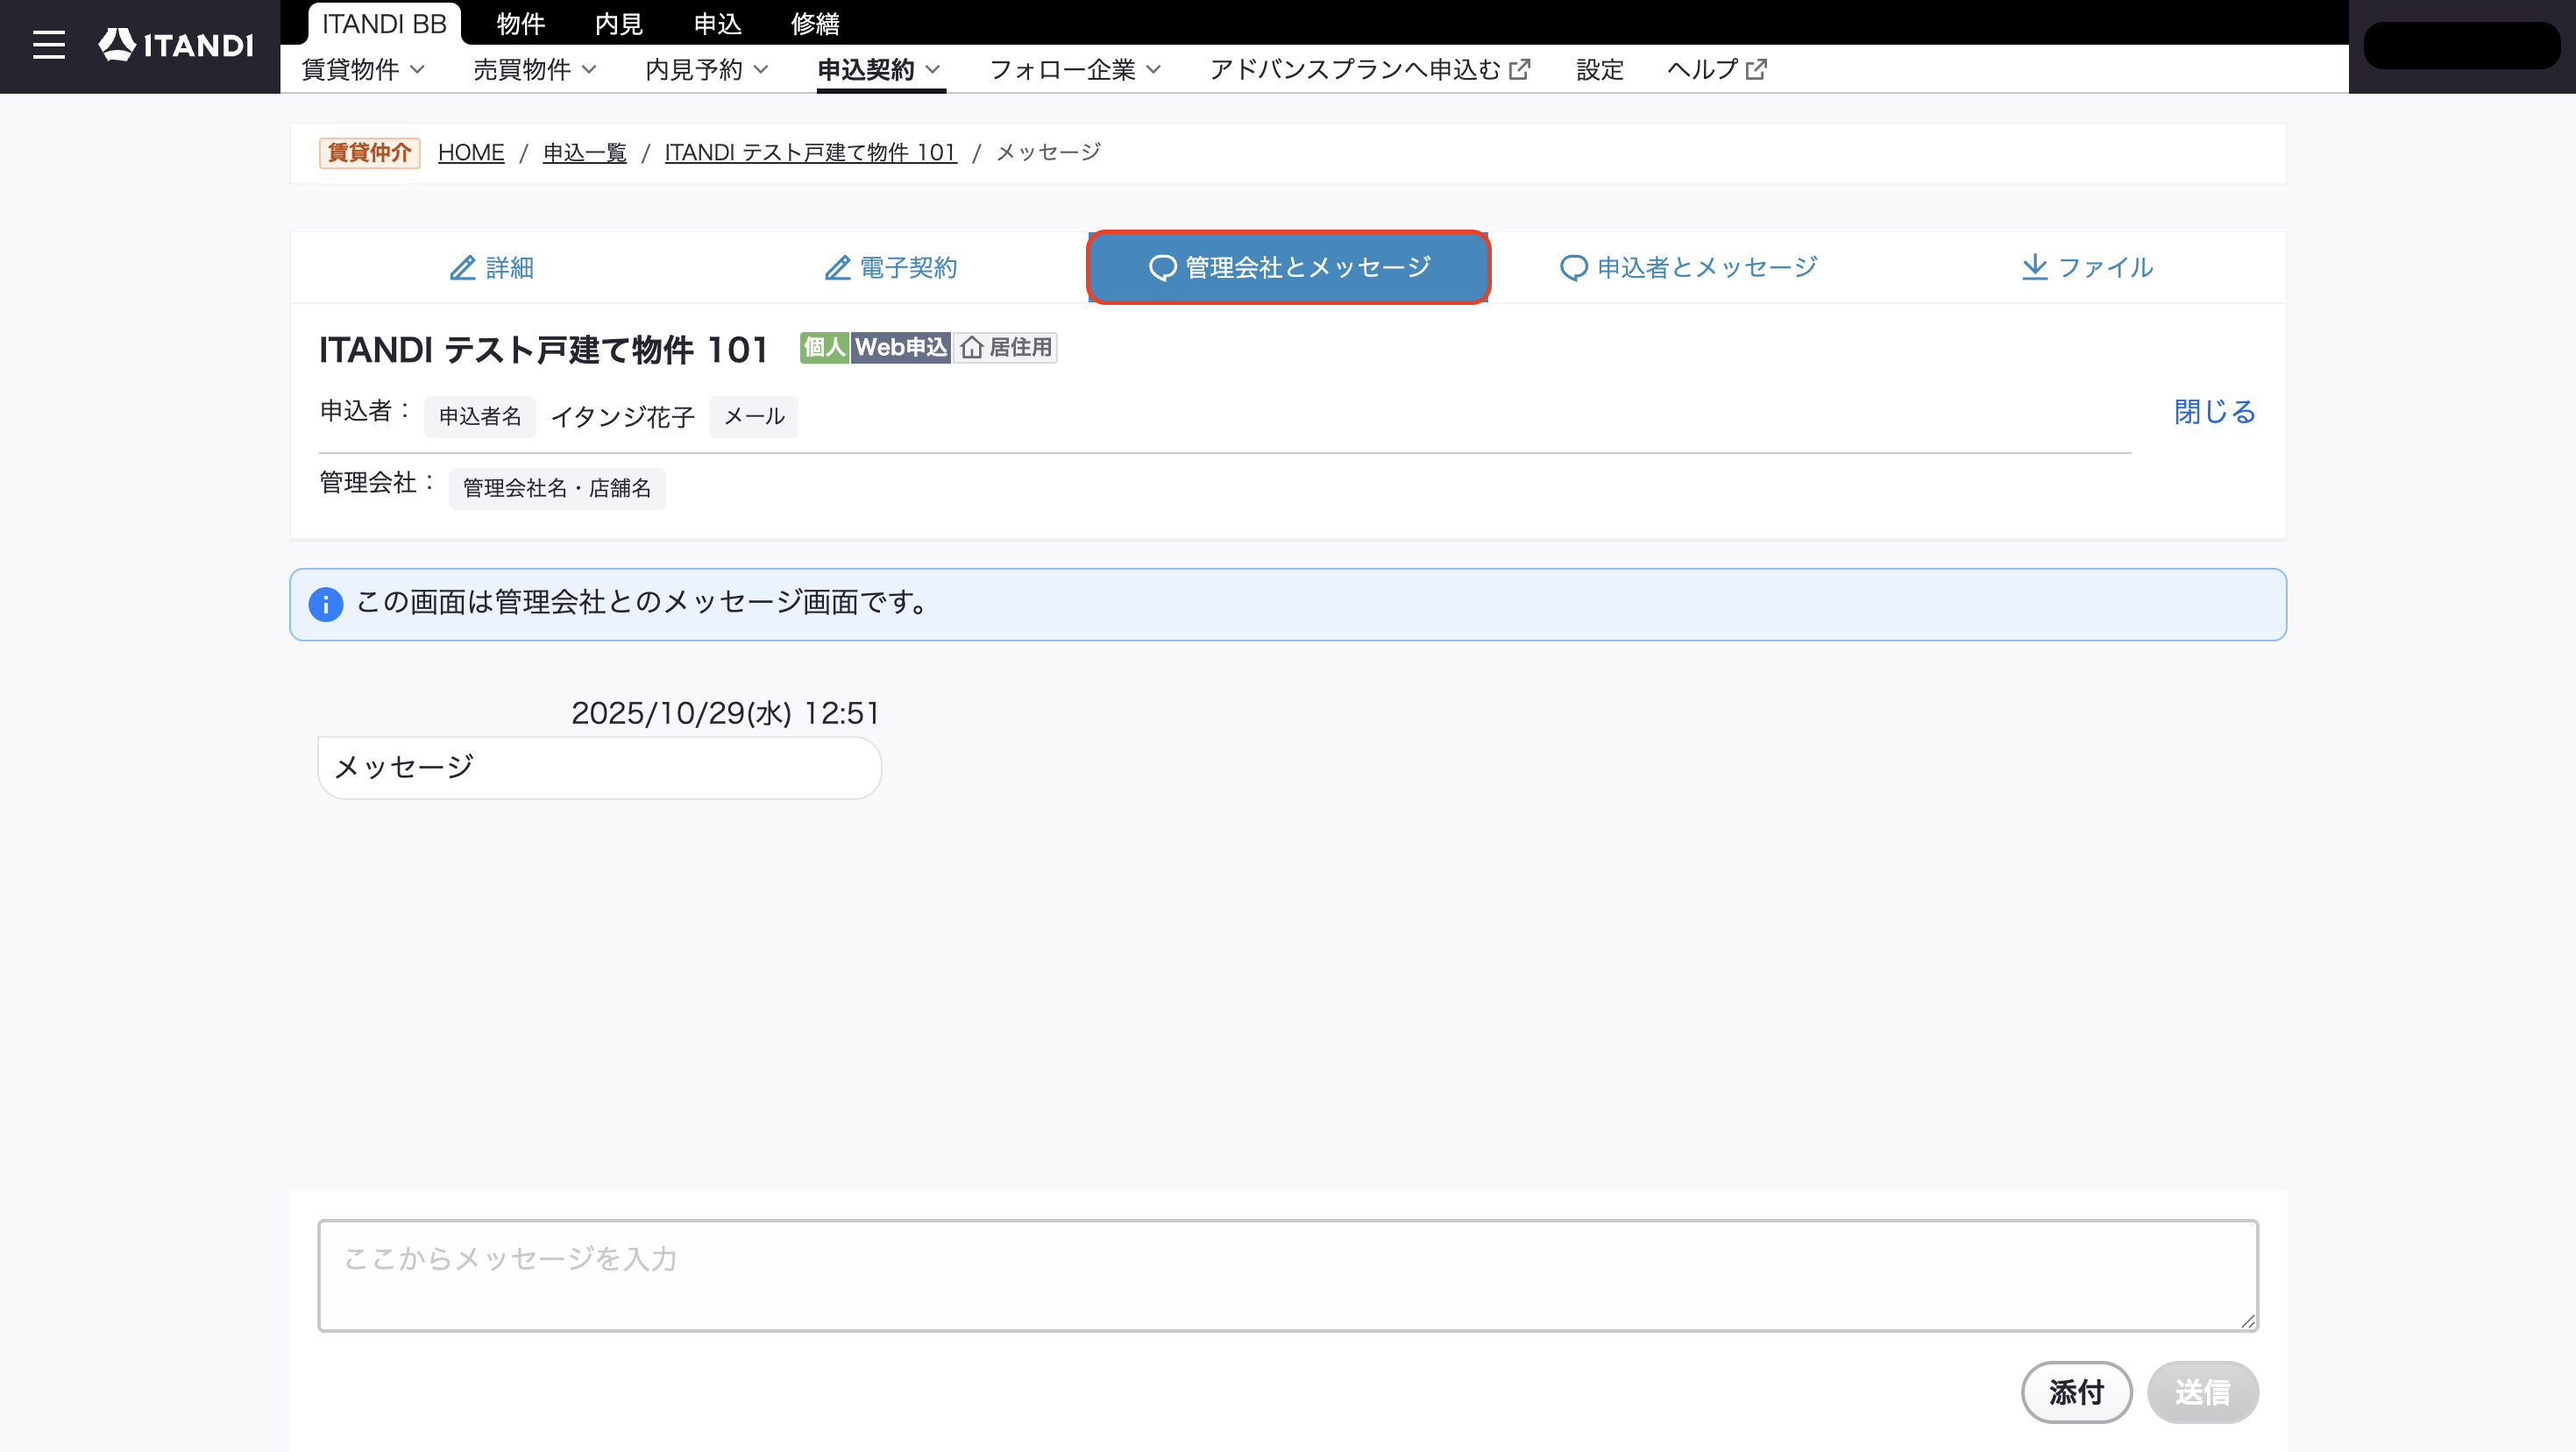Screen dimensions: 2576x1452
Task: Expand the 賃貸物件 dropdown menu
Action: pos(364,69)
